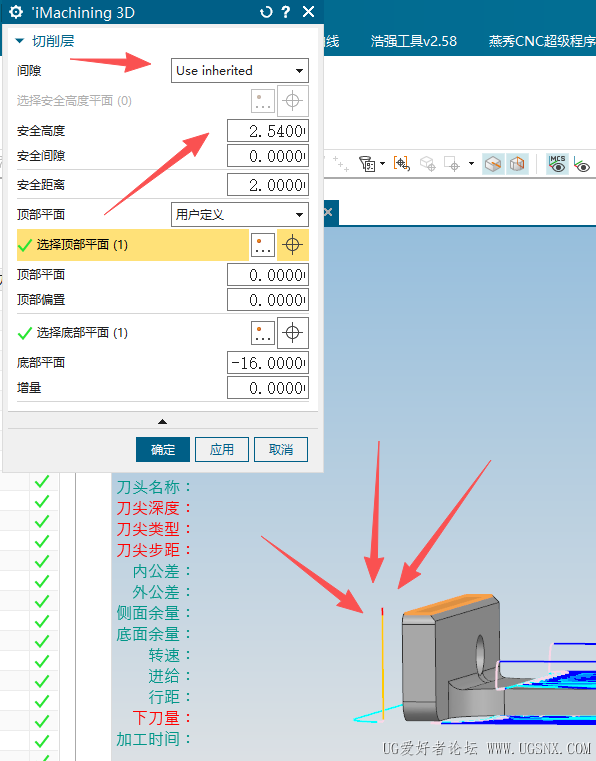Open the 浩强工具v2.58 menu tab

414,41
